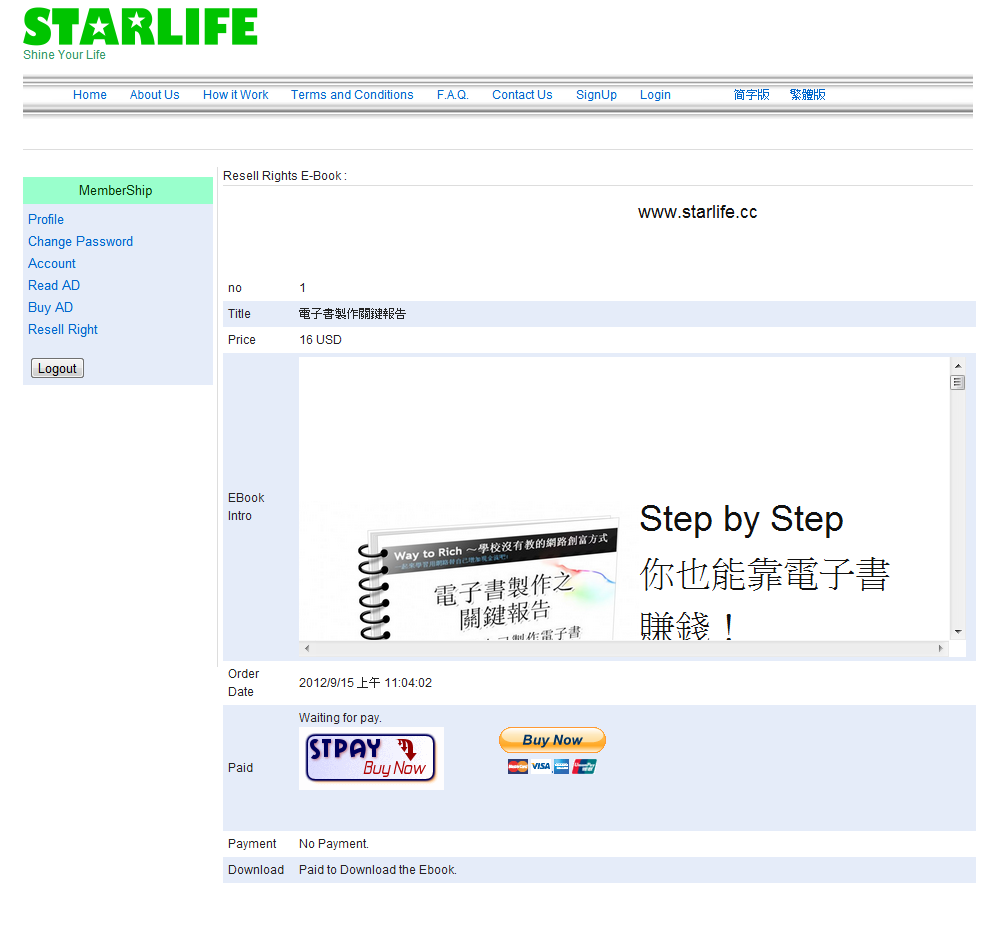Open the Login link
The height and width of the screenshot is (927, 982).
pos(655,95)
